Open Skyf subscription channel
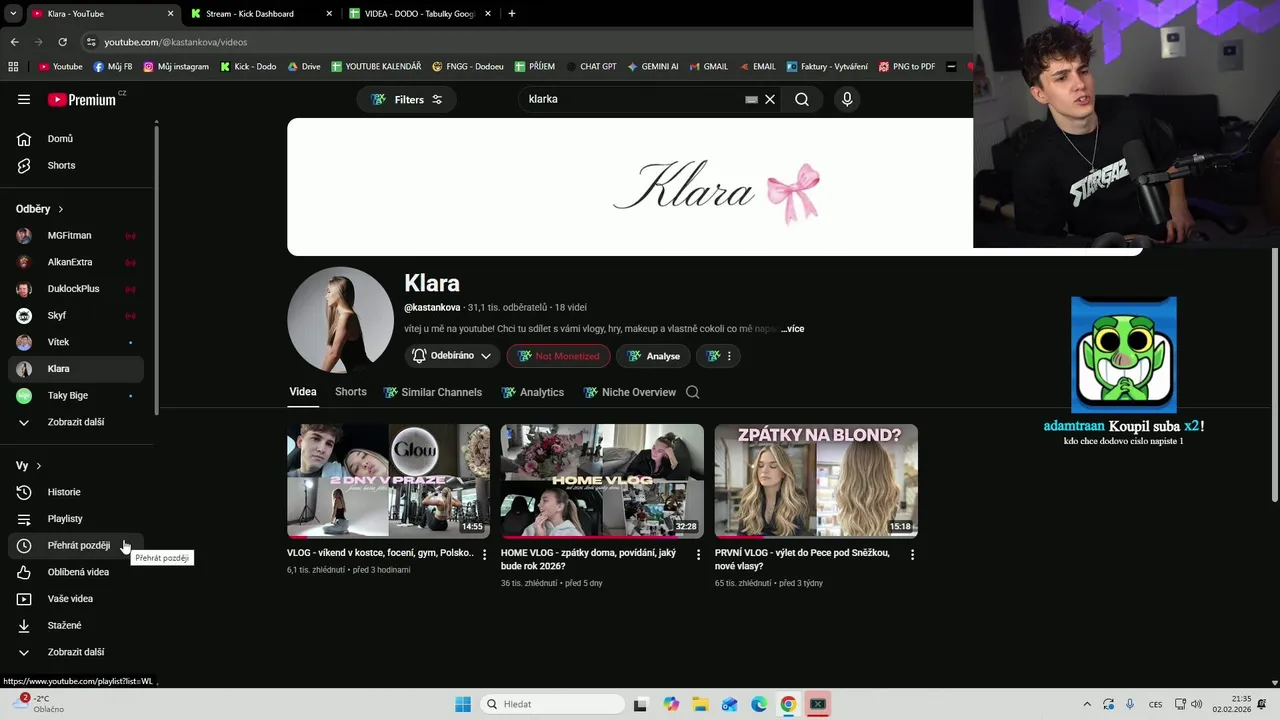Screen dimensions: 1280x720 tap(76, 315)
